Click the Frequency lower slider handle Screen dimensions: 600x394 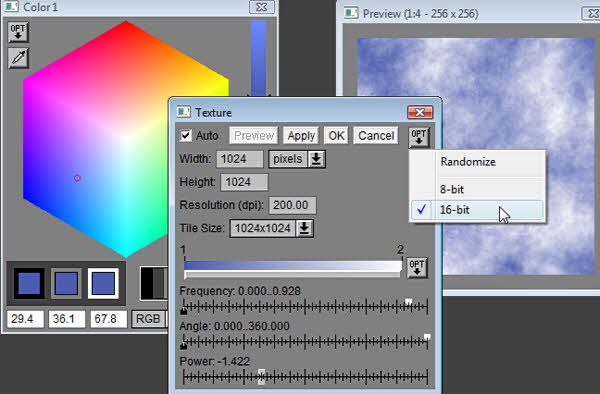pyautogui.click(x=184, y=311)
